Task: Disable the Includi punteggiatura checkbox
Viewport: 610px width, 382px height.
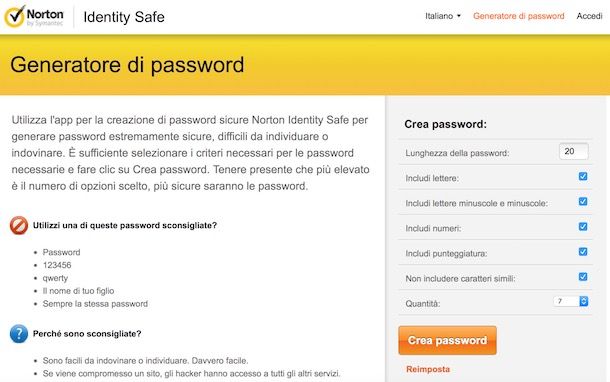Action: [583, 252]
